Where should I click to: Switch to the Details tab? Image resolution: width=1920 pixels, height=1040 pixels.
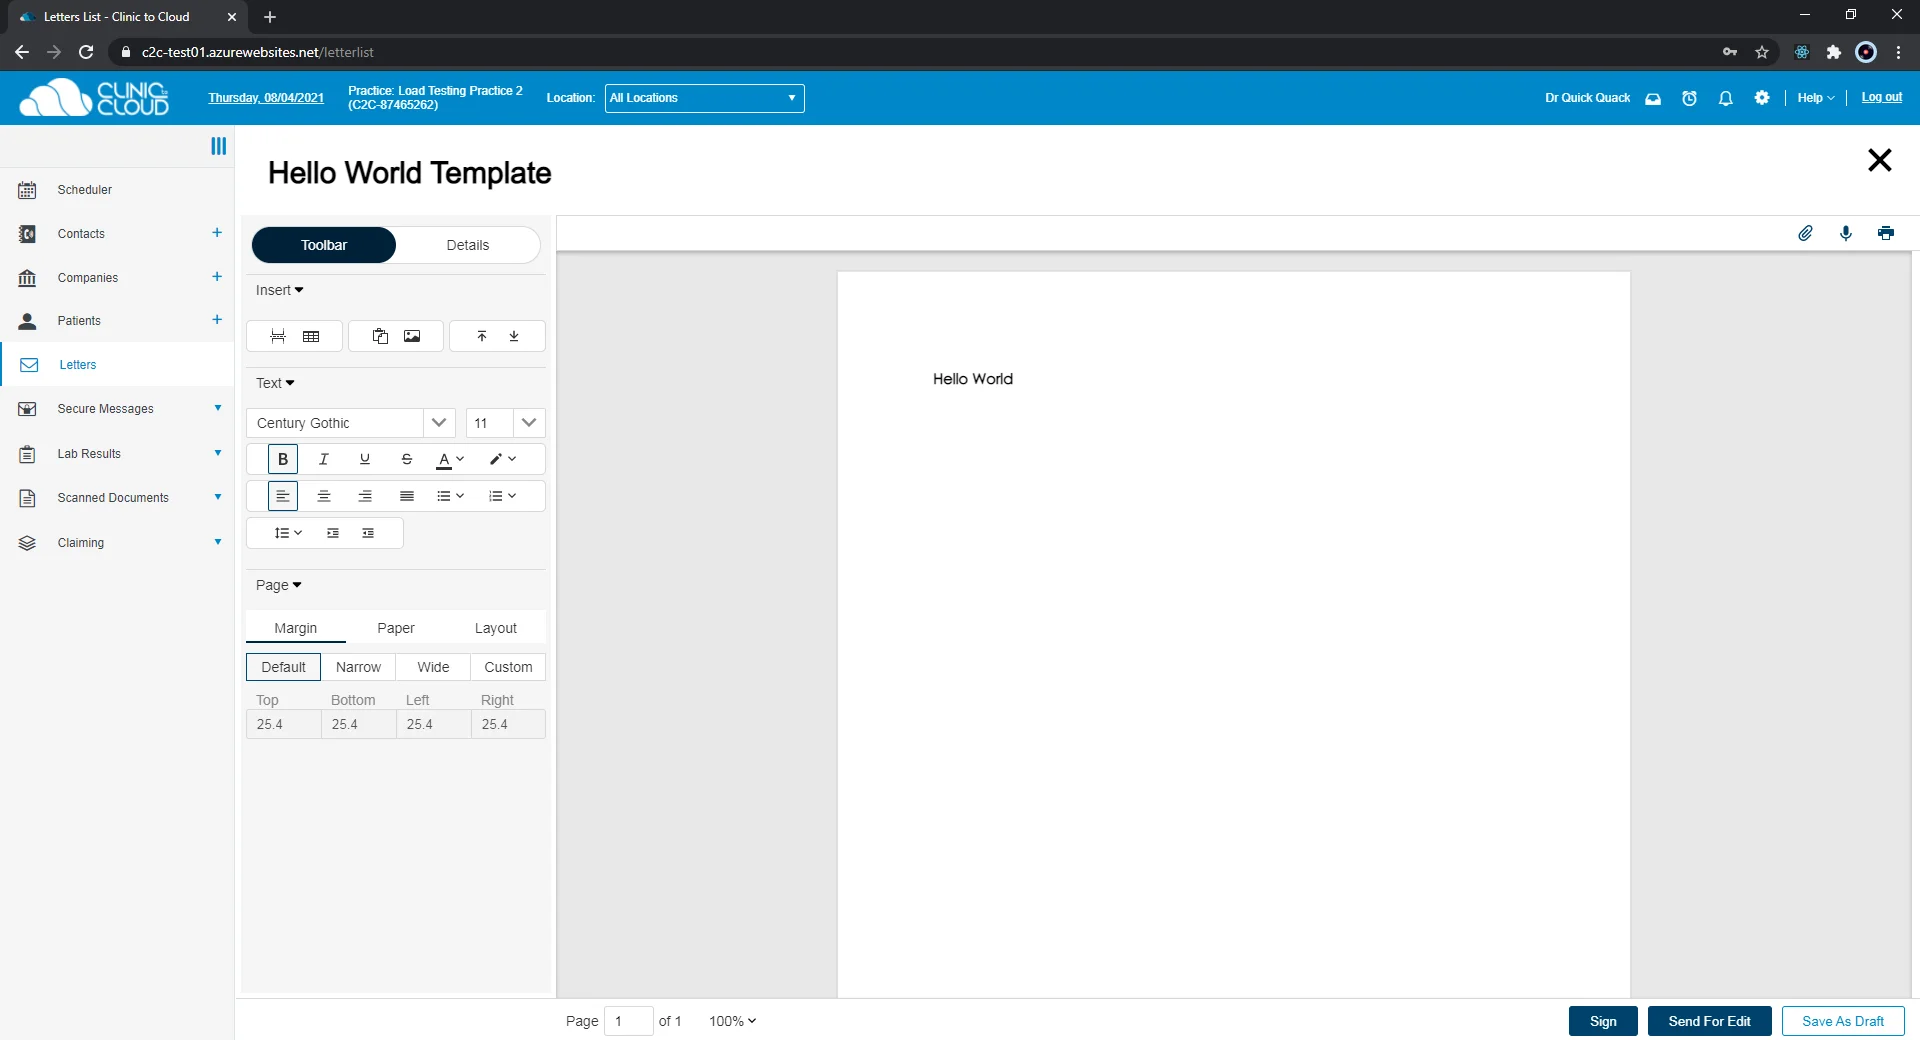(x=467, y=245)
